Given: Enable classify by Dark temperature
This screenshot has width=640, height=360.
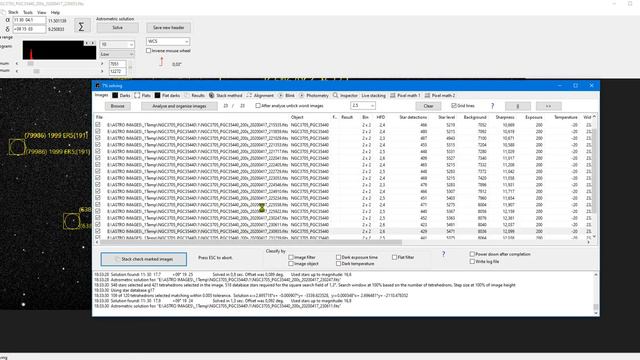Looking at the screenshot, I should tap(355, 264).
